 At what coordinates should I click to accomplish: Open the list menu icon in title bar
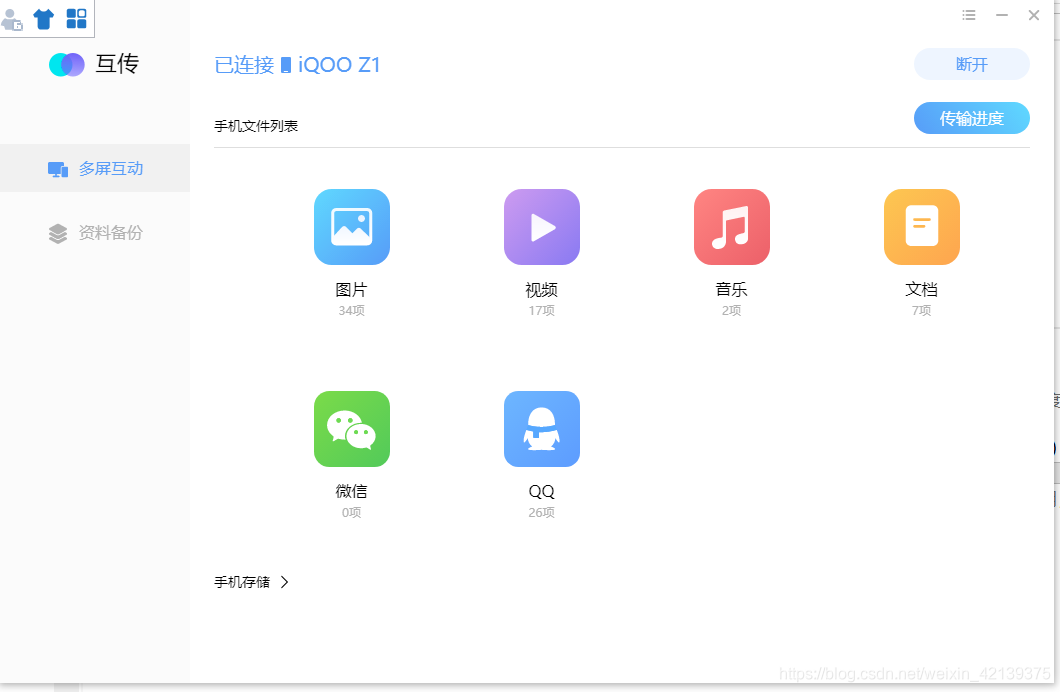pyautogui.click(x=969, y=15)
